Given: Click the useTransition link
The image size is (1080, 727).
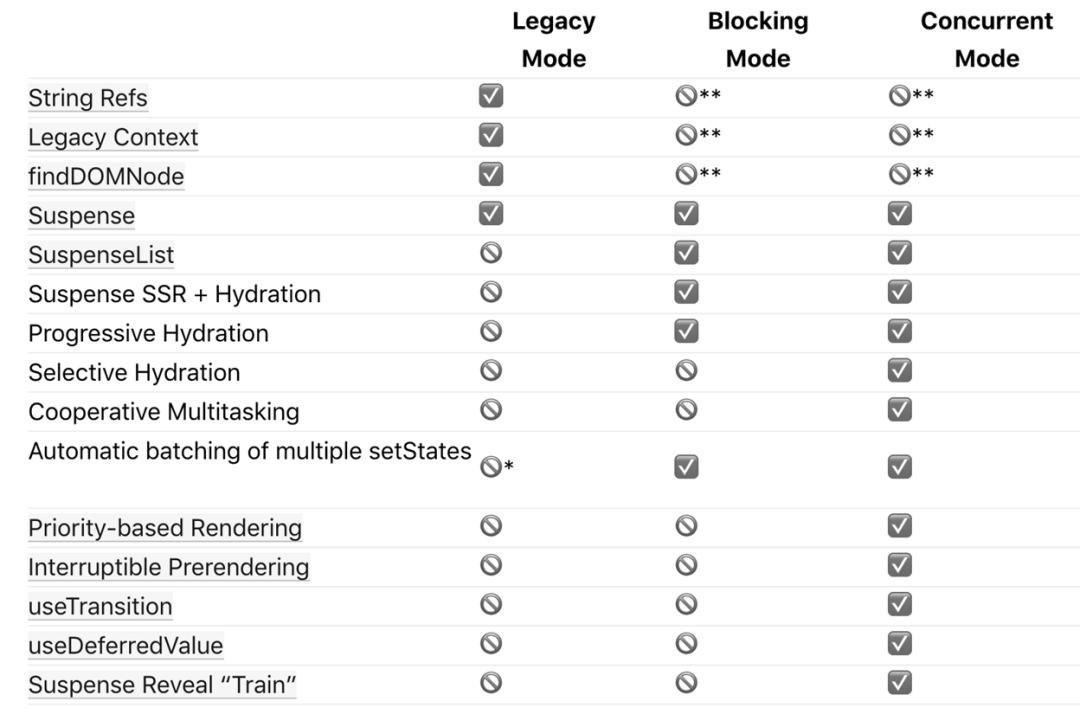Looking at the screenshot, I should click(100, 607).
